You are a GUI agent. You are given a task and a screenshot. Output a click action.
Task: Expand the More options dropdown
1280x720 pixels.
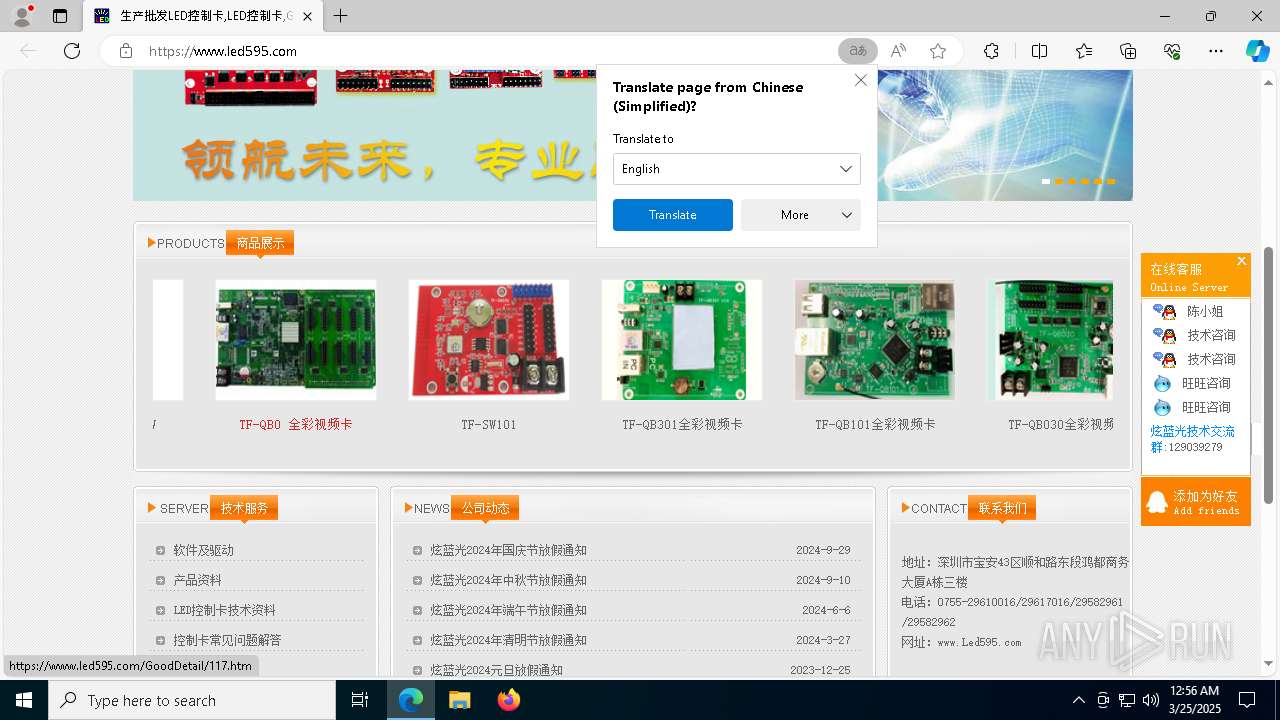800,215
